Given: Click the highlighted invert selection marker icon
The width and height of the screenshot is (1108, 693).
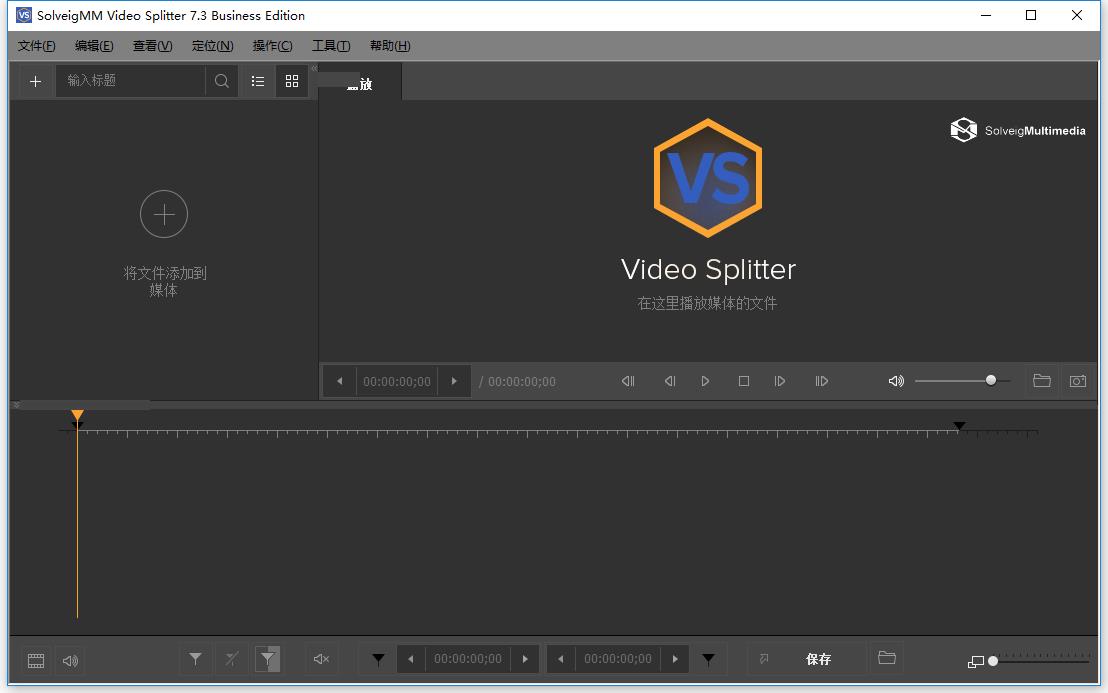Looking at the screenshot, I should click(x=268, y=659).
